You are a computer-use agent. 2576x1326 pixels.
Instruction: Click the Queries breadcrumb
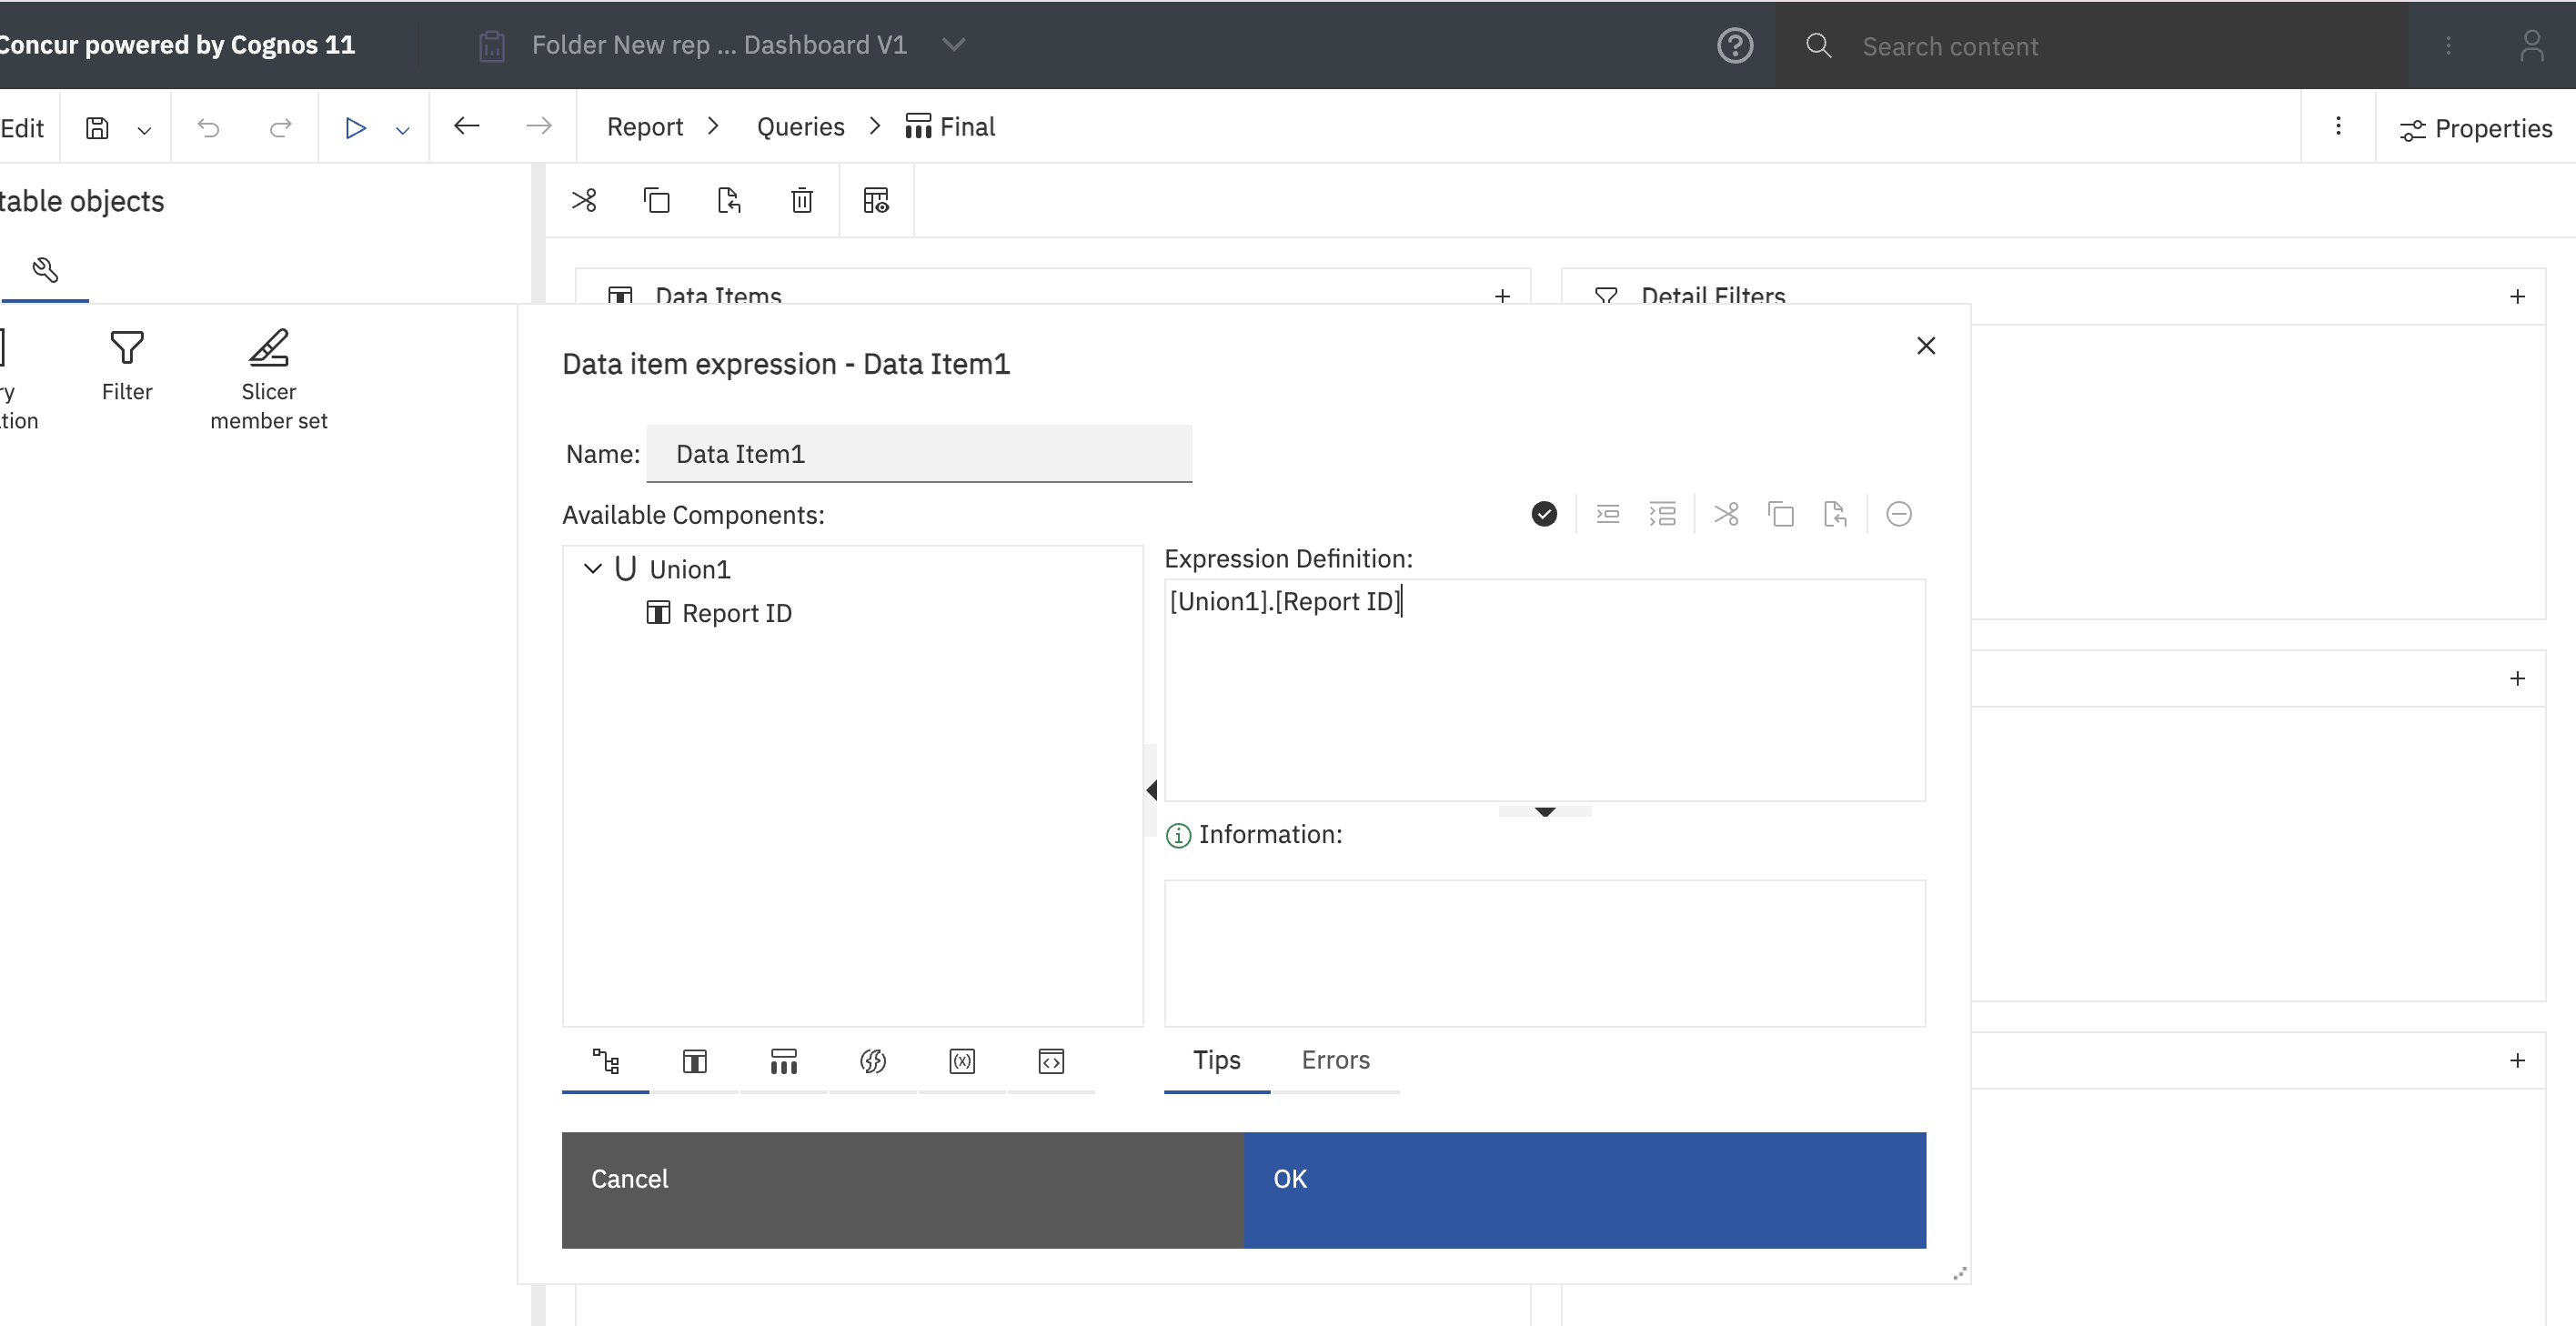coord(800,127)
